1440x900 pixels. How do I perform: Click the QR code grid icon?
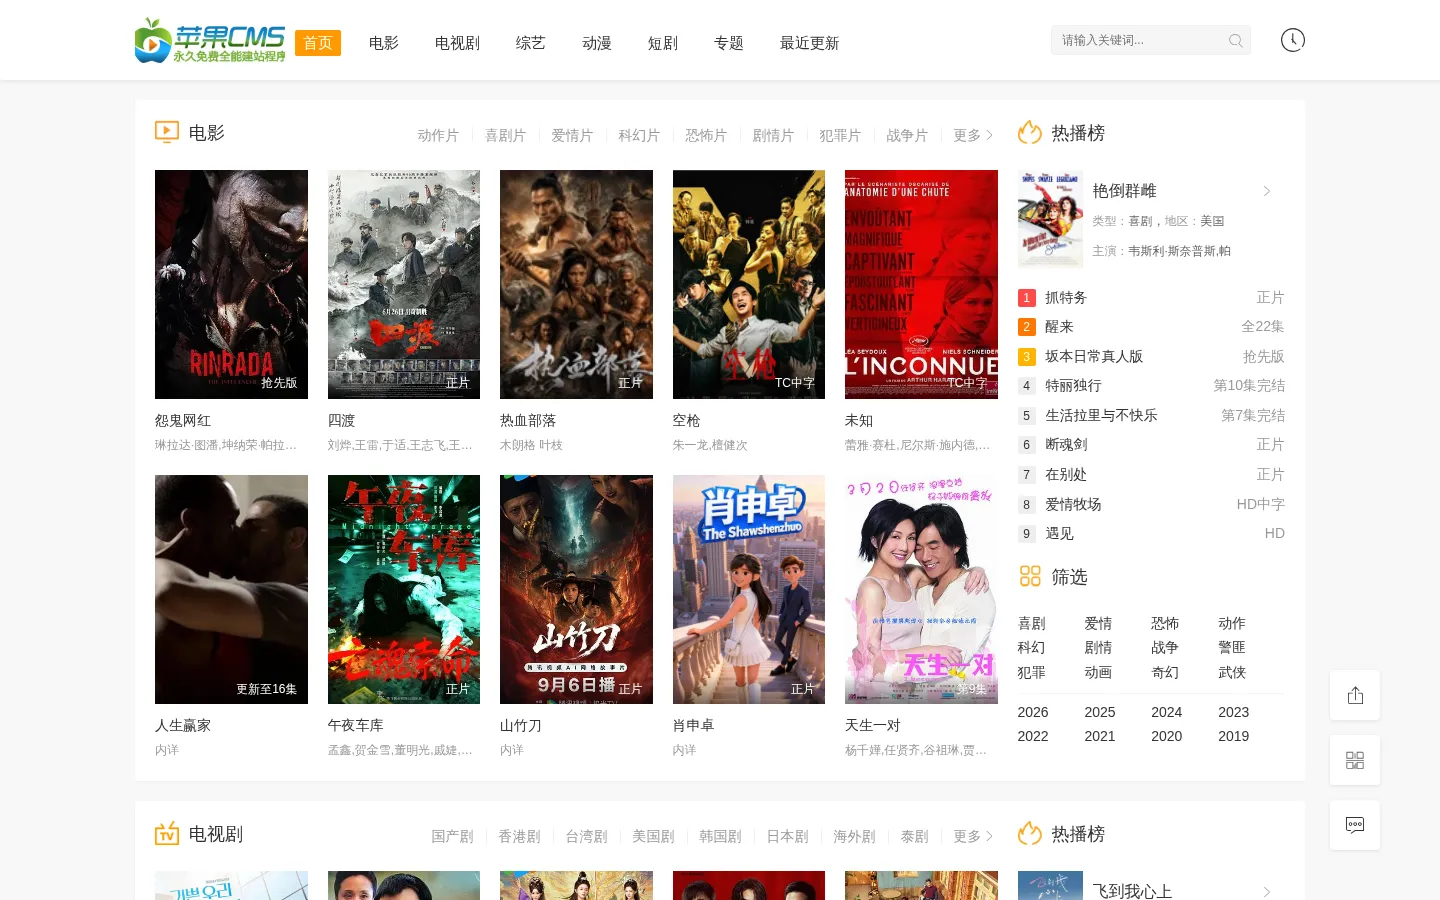[x=1355, y=760]
